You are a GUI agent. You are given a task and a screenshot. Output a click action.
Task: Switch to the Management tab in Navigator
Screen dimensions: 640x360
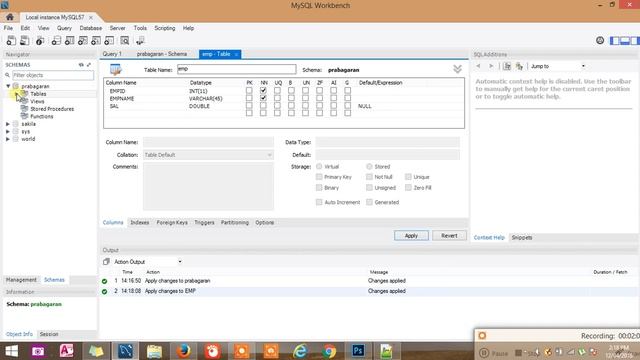(21, 280)
